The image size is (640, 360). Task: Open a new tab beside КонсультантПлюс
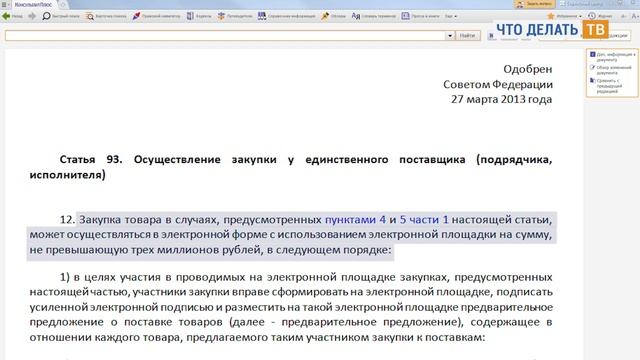pos(63,4)
